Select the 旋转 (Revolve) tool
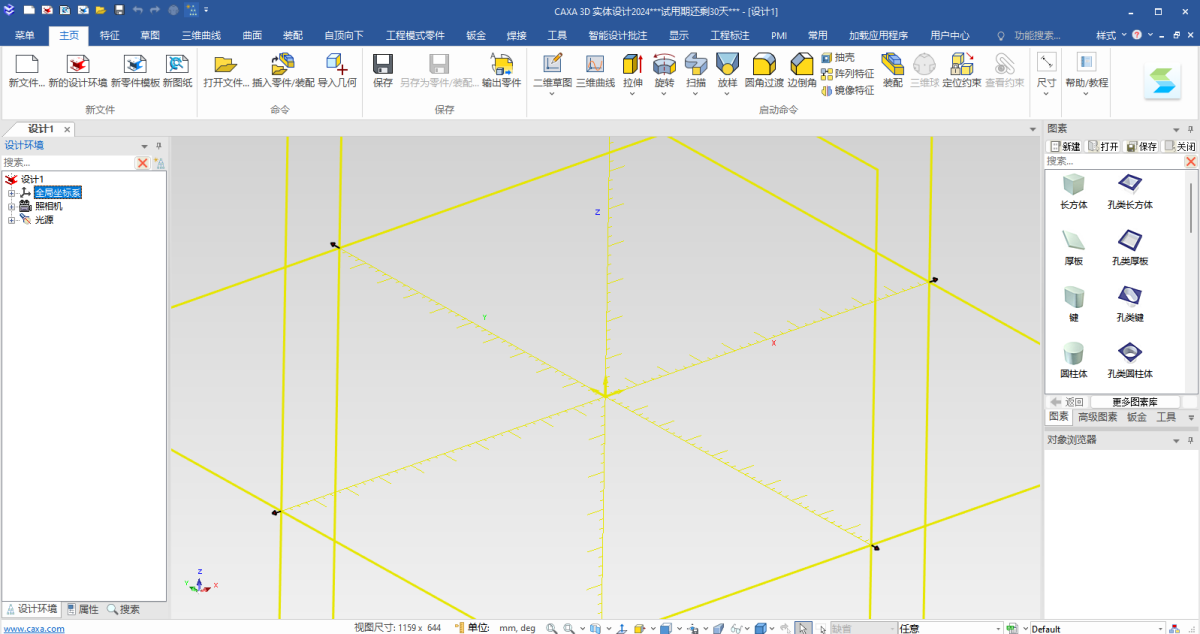This screenshot has height=634, width=1200. click(x=663, y=70)
